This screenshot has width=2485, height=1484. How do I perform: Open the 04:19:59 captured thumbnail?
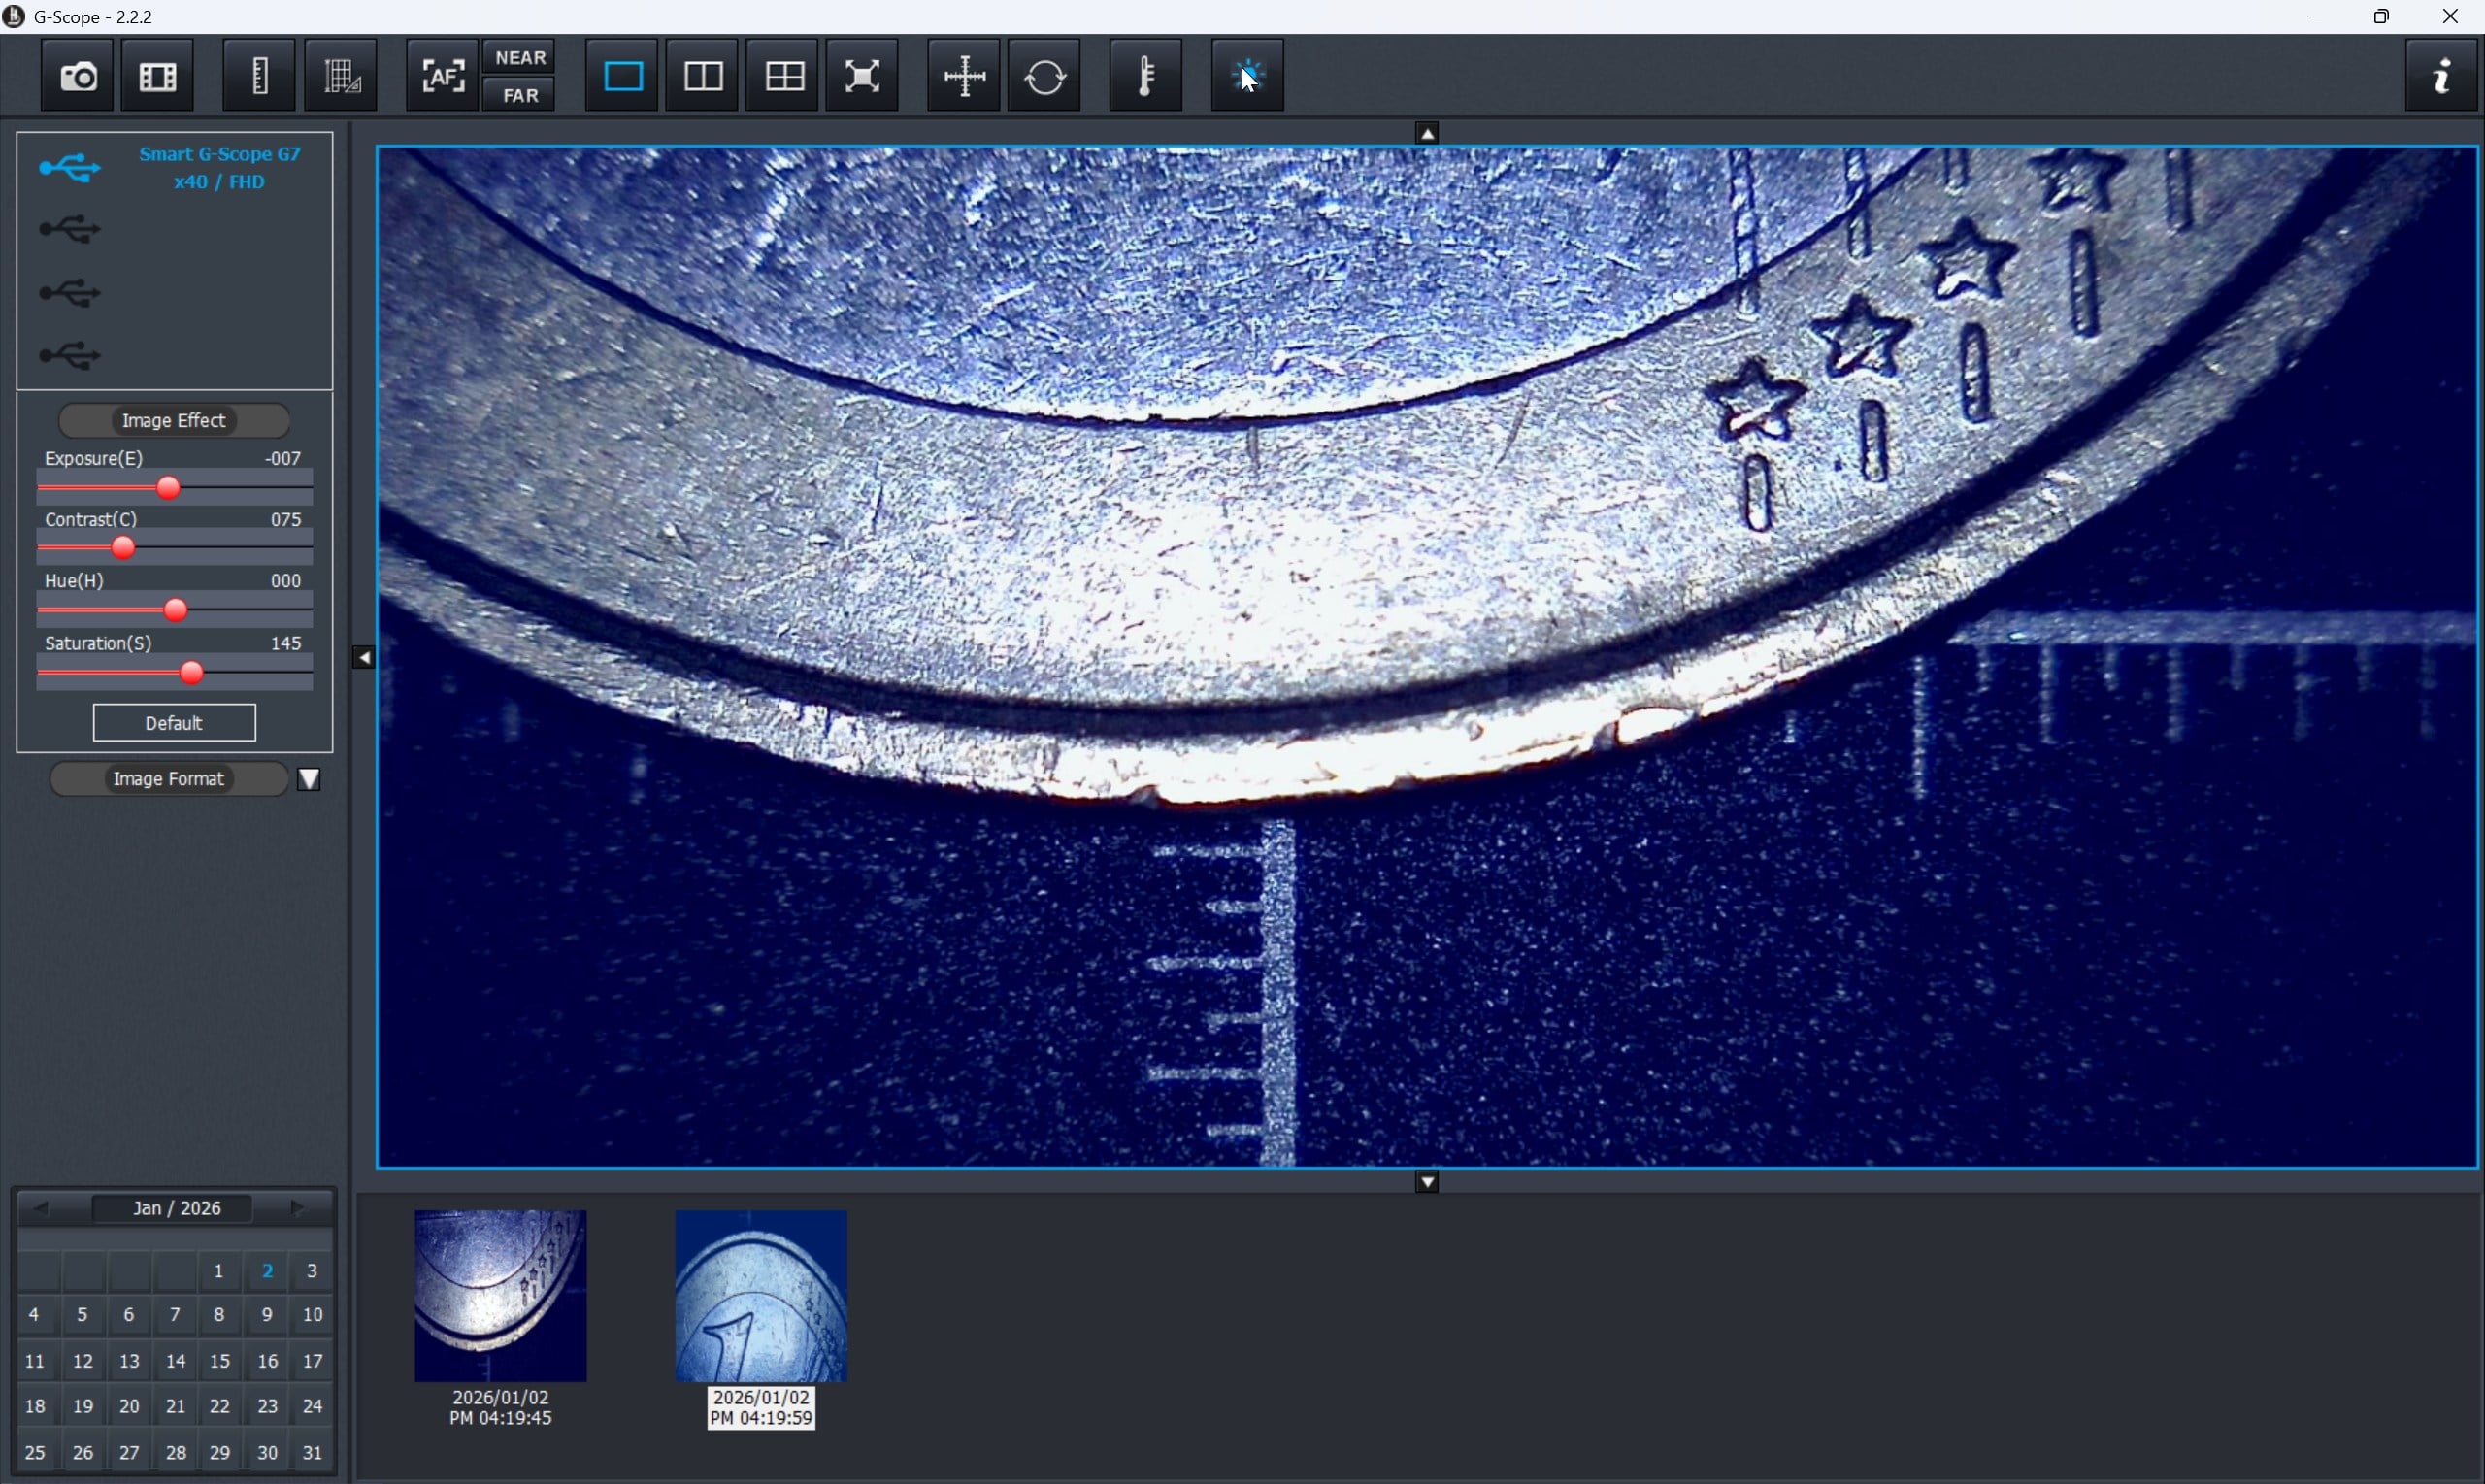(761, 1296)
